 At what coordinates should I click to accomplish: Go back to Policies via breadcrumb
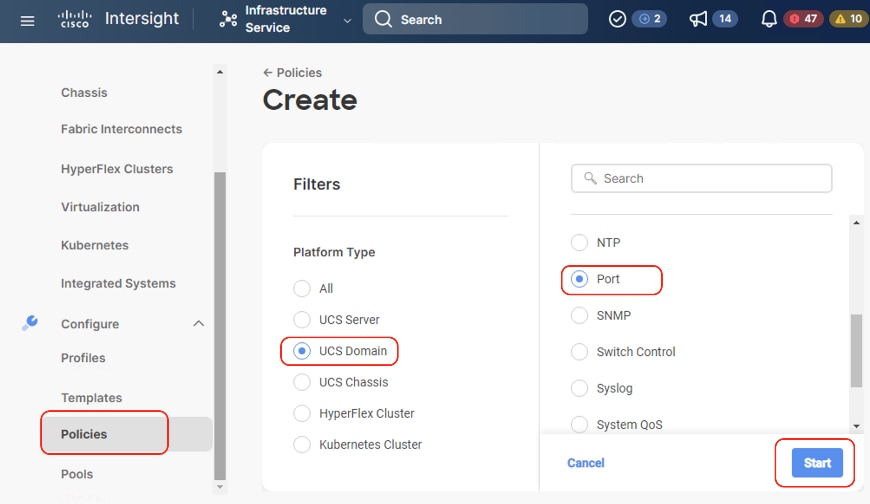point(299,73)
